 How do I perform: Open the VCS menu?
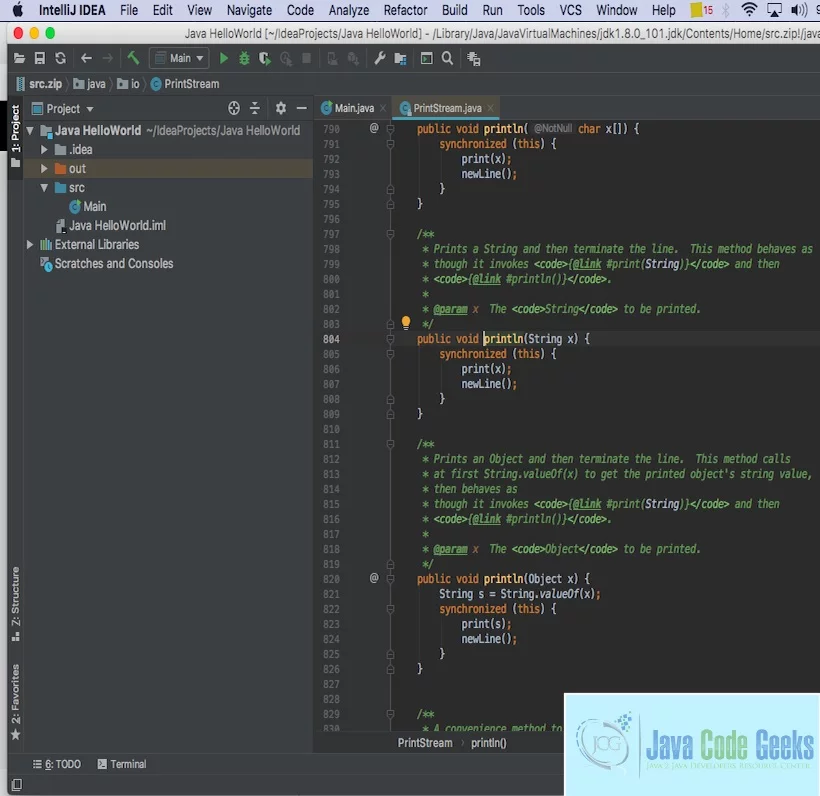pyautogui.click(x=570, y=10)
